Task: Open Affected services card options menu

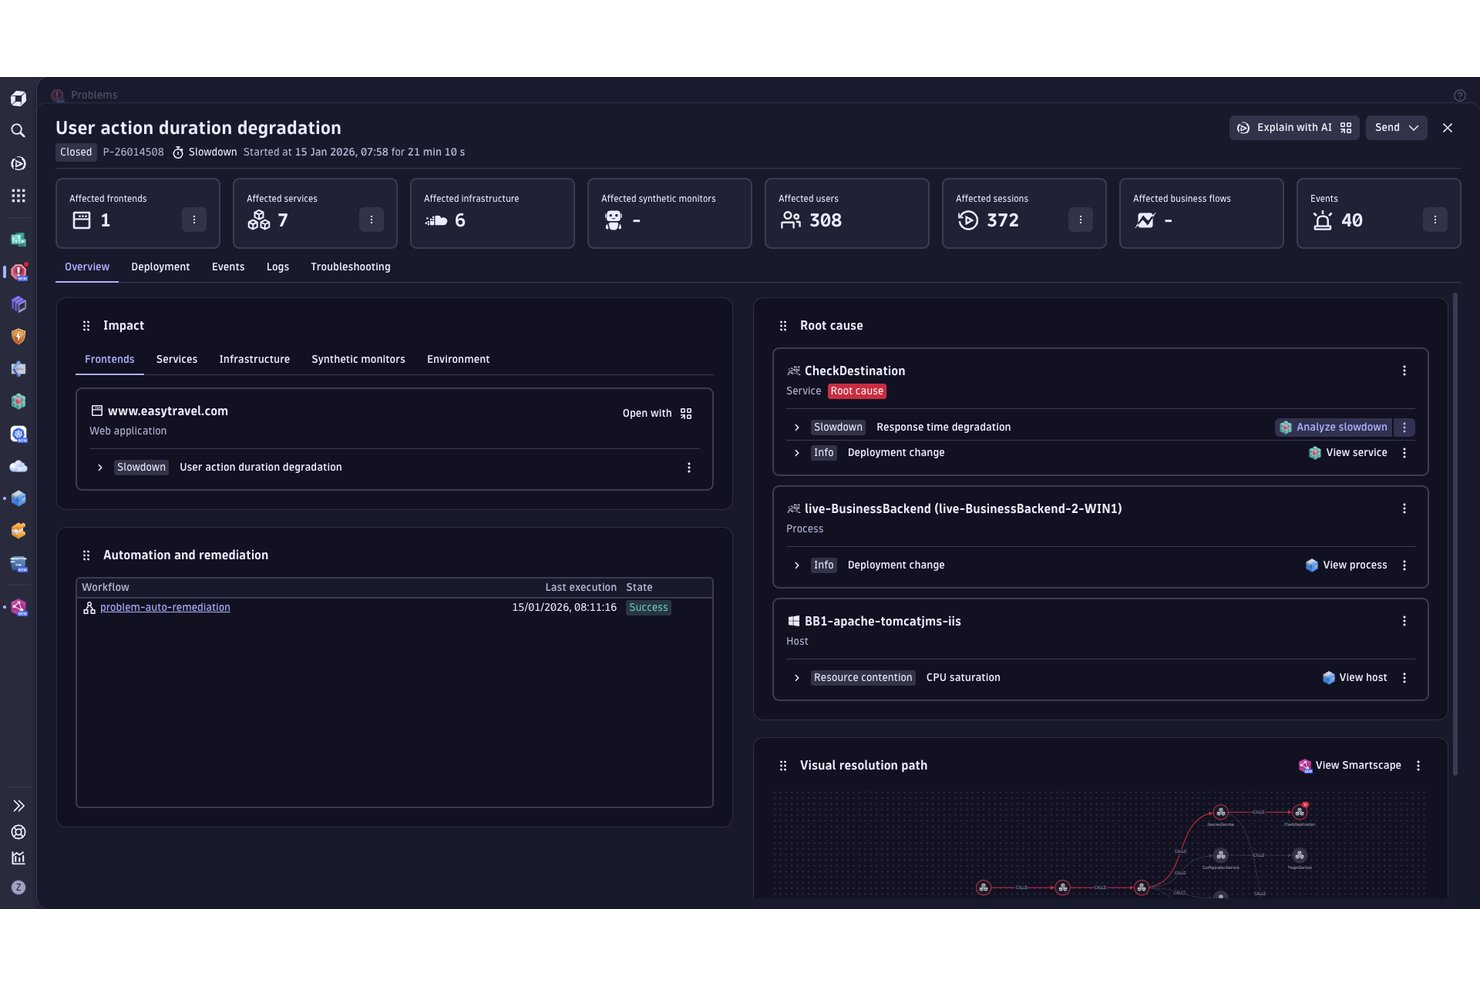Action: pyautogui.click(x=371, y=220)
